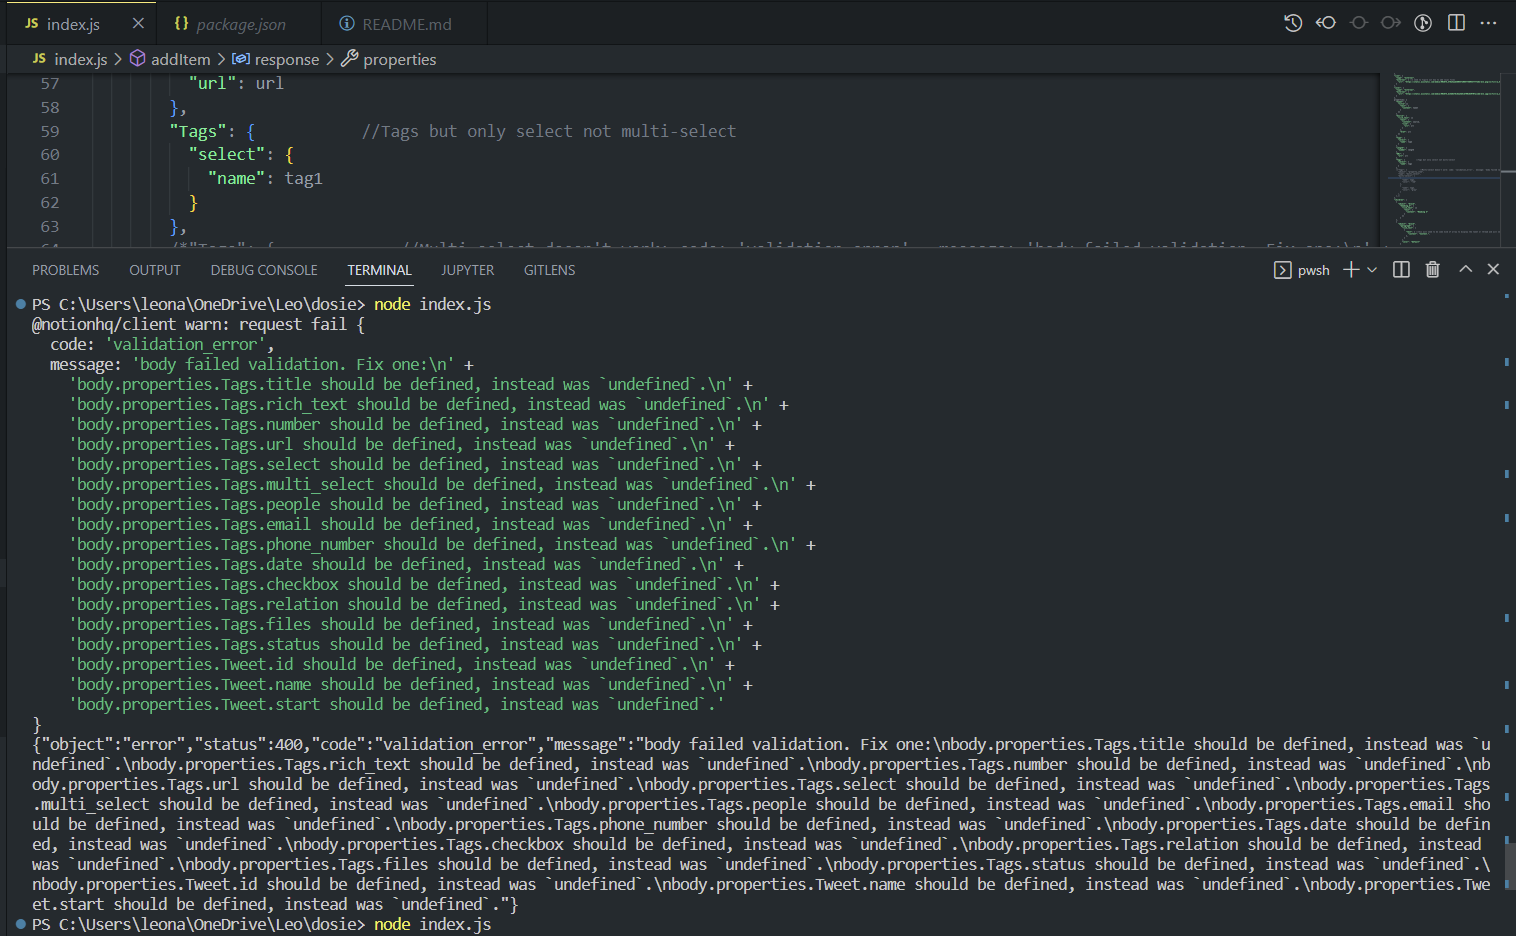Click the command decoration dot on last prompt
This screenshot has width=1516, height=936.
coord(20,924)
